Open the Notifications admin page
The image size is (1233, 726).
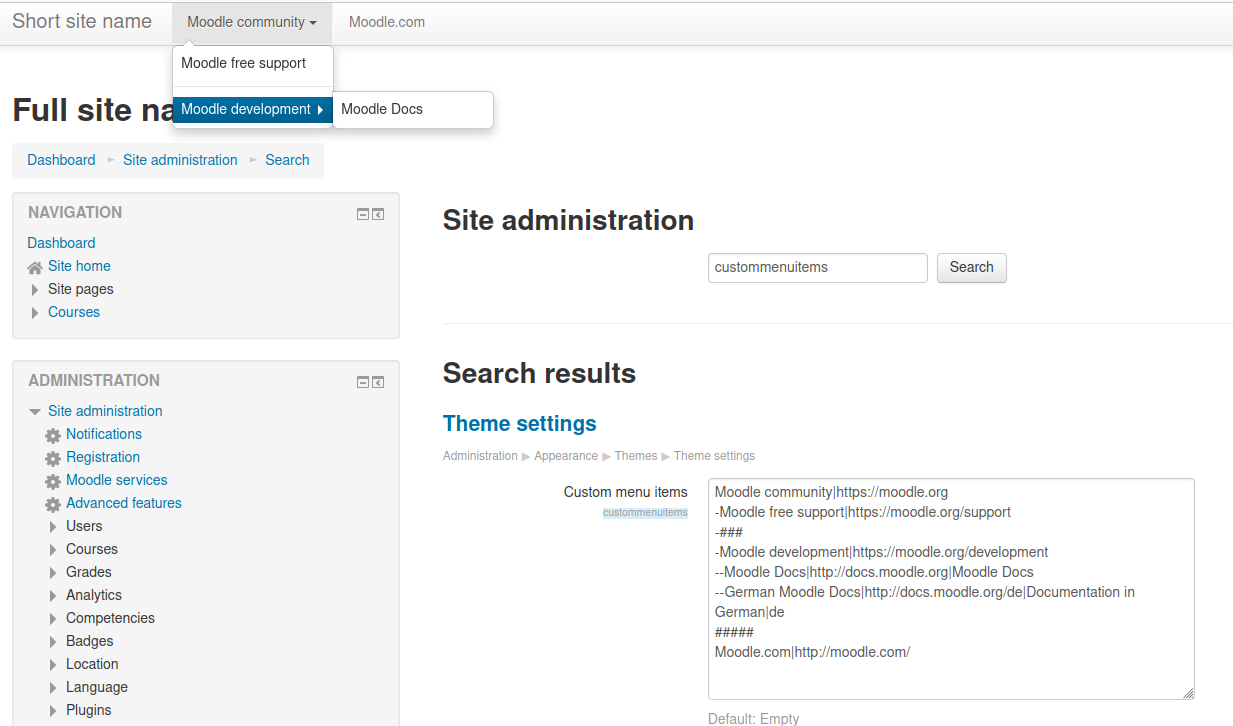pos(104,434)
